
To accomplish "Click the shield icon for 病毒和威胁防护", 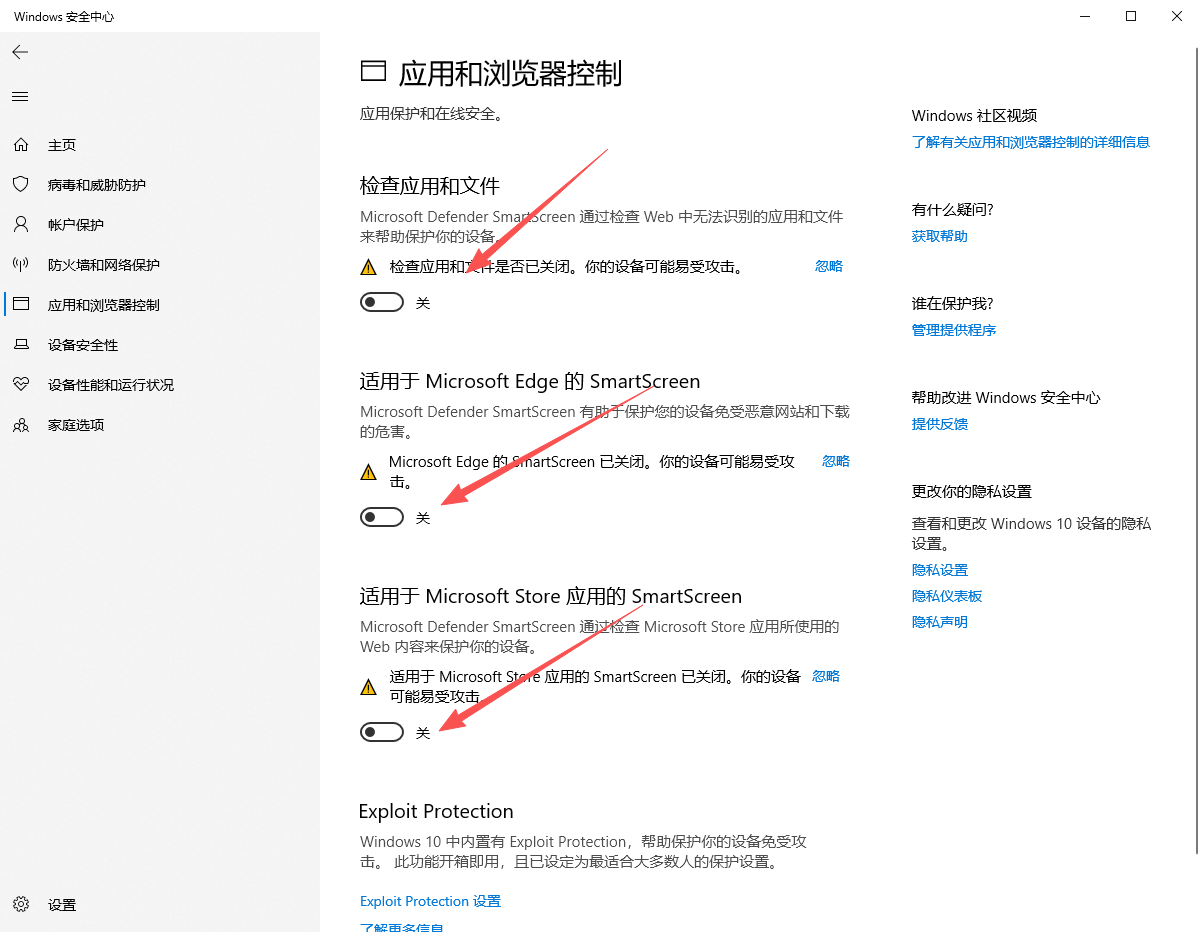I will [x=20, y=185].
